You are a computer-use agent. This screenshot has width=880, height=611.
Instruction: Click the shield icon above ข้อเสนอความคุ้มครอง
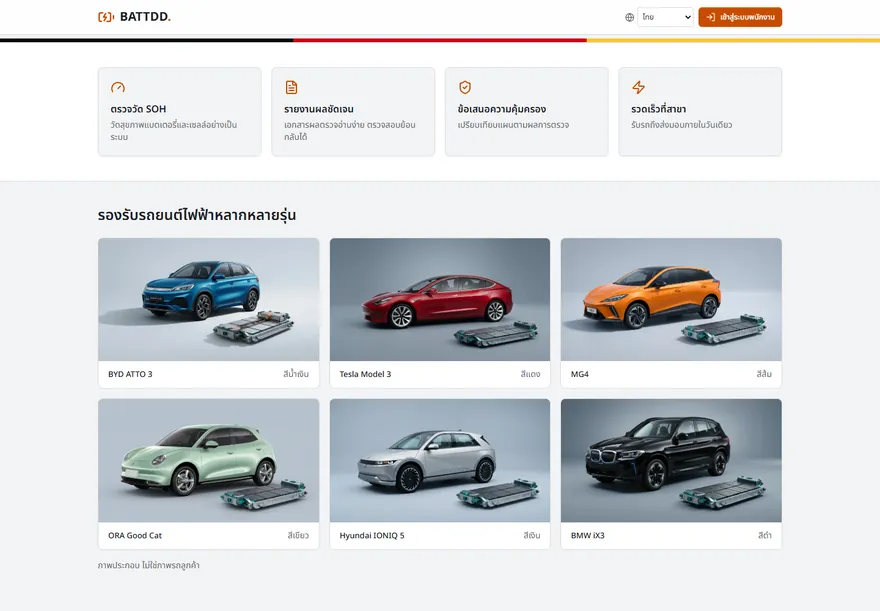click(465, 87)
